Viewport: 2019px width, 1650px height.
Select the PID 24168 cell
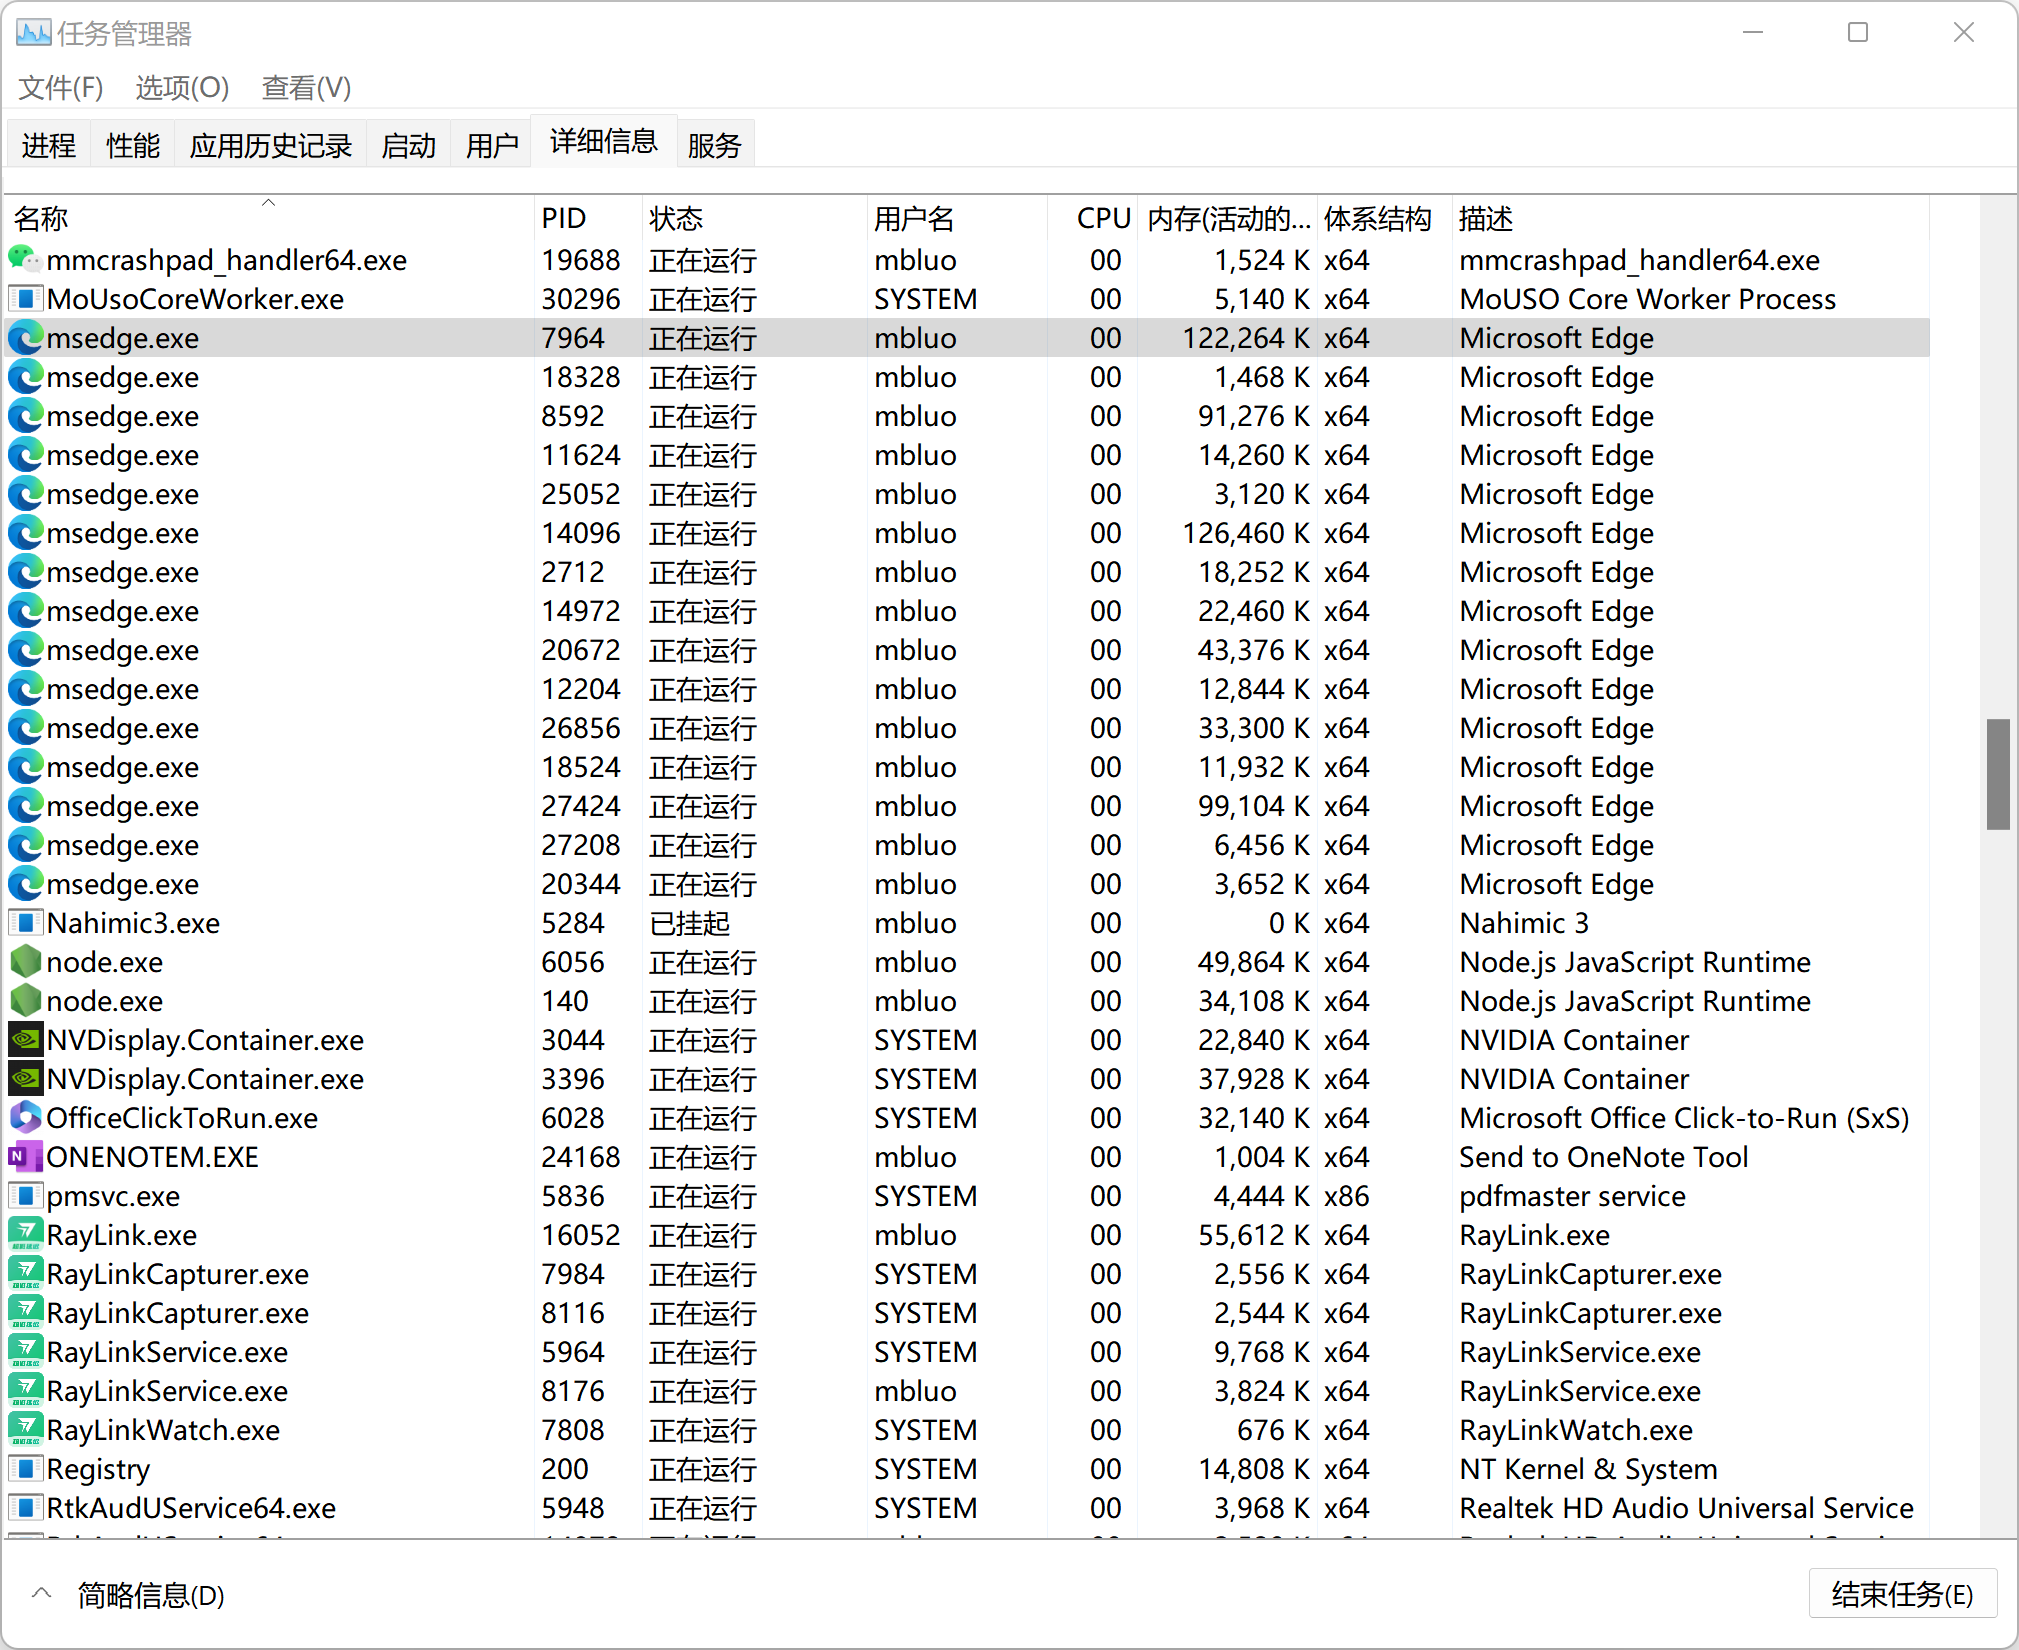[581, 1157]
